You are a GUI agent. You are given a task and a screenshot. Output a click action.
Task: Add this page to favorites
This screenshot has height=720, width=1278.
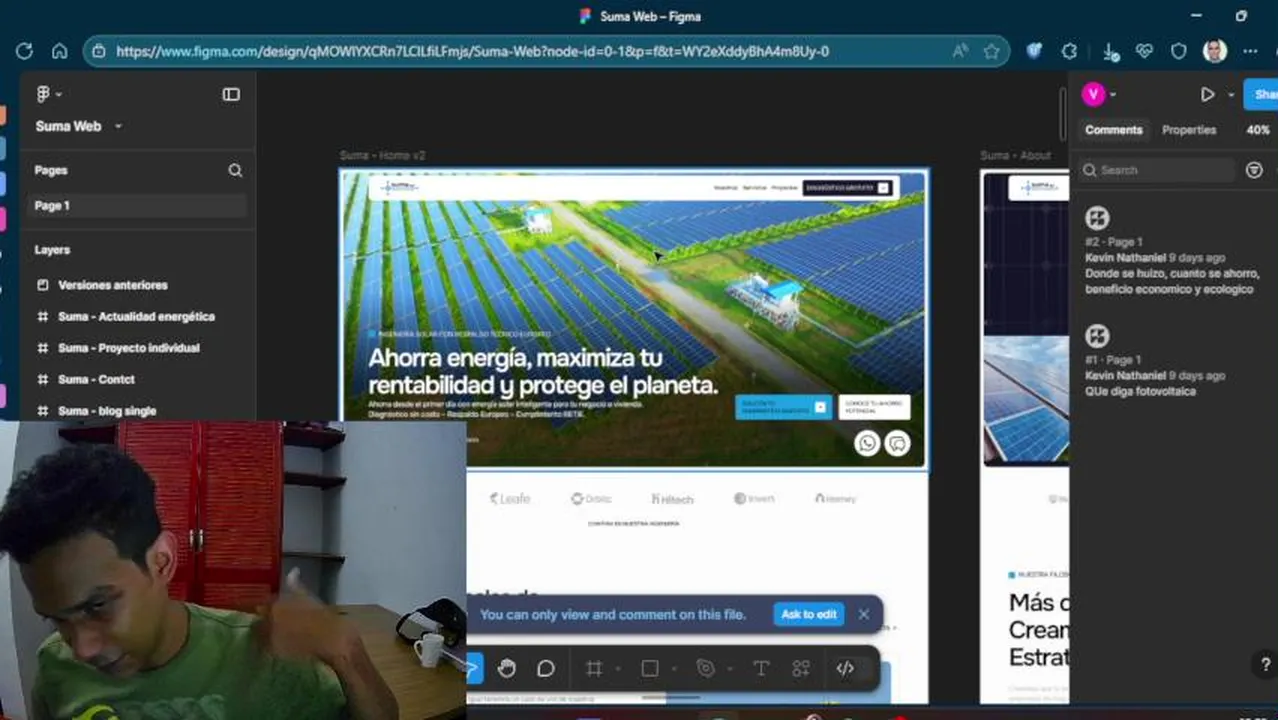point(992,51)
